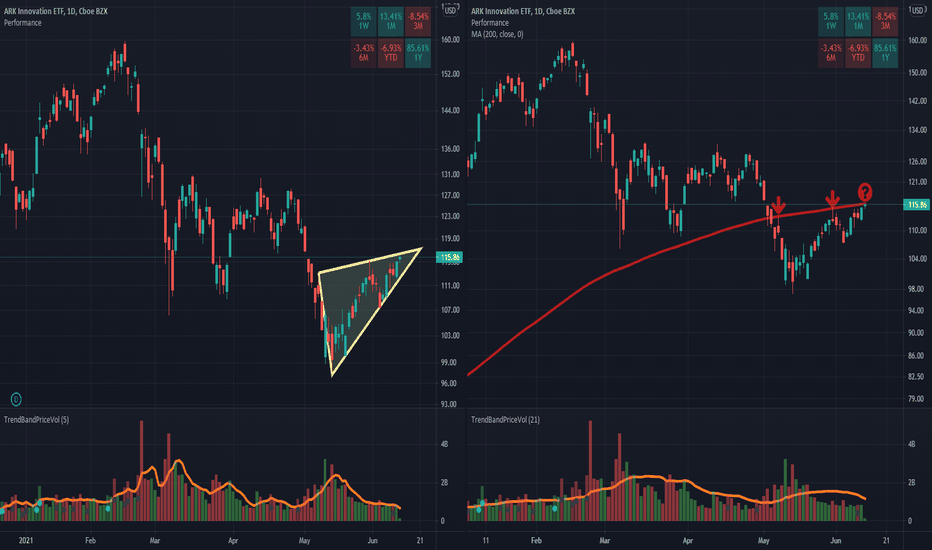Click the 2B volume label in the TrendBandPriceVol (21) pane
Viewport: 932px width, 550px height.
[x=911, y=483]
